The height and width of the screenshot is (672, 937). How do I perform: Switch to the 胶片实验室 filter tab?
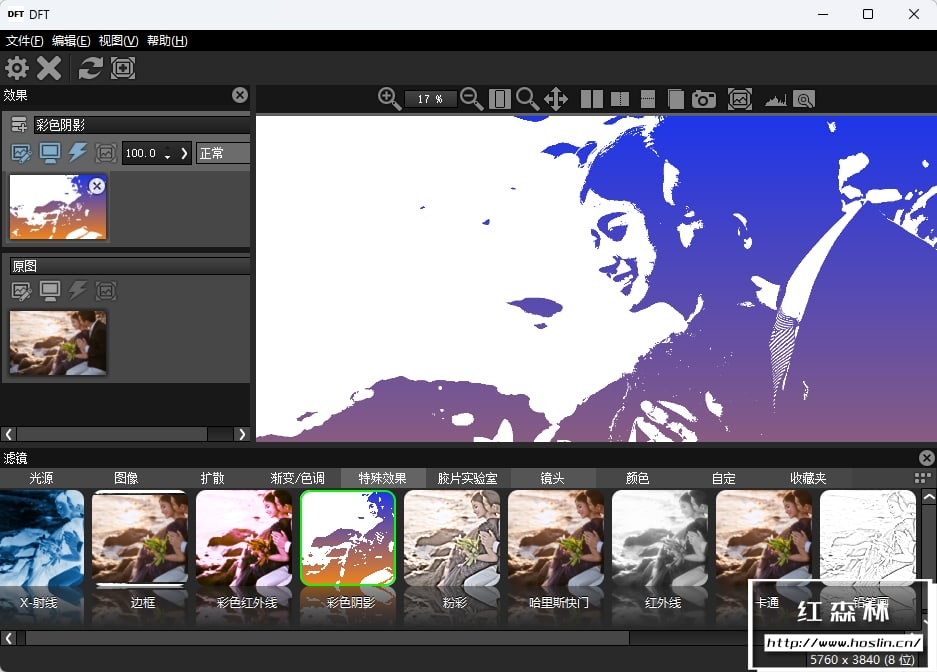(468, 478)
